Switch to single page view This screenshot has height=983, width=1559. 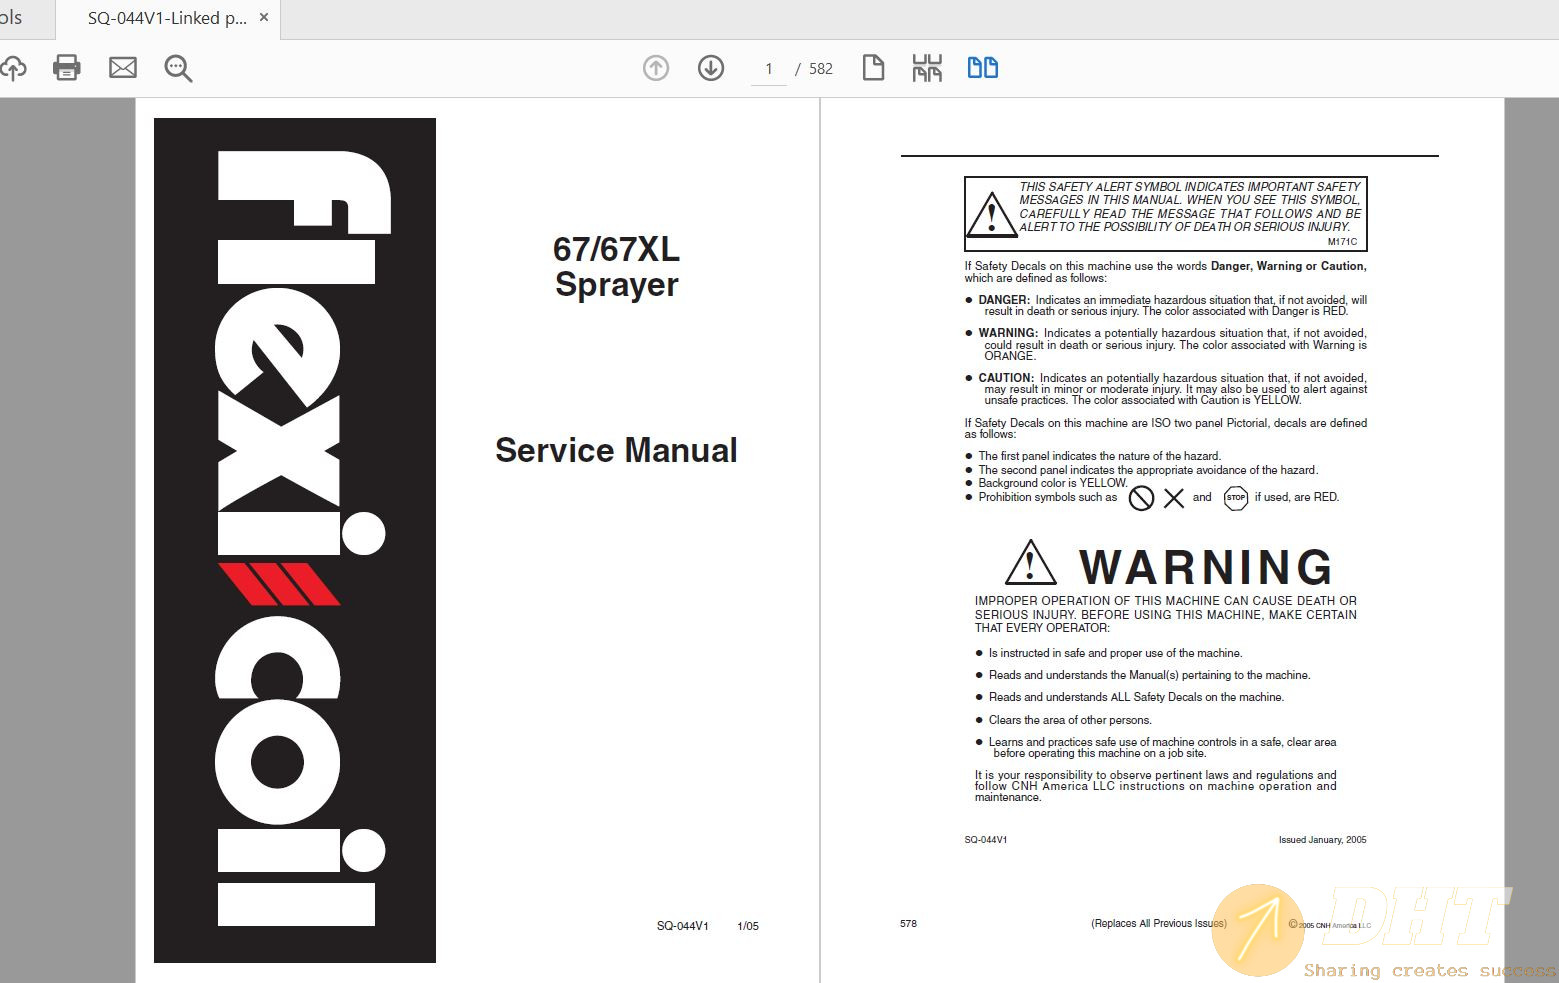coord(873,68)
